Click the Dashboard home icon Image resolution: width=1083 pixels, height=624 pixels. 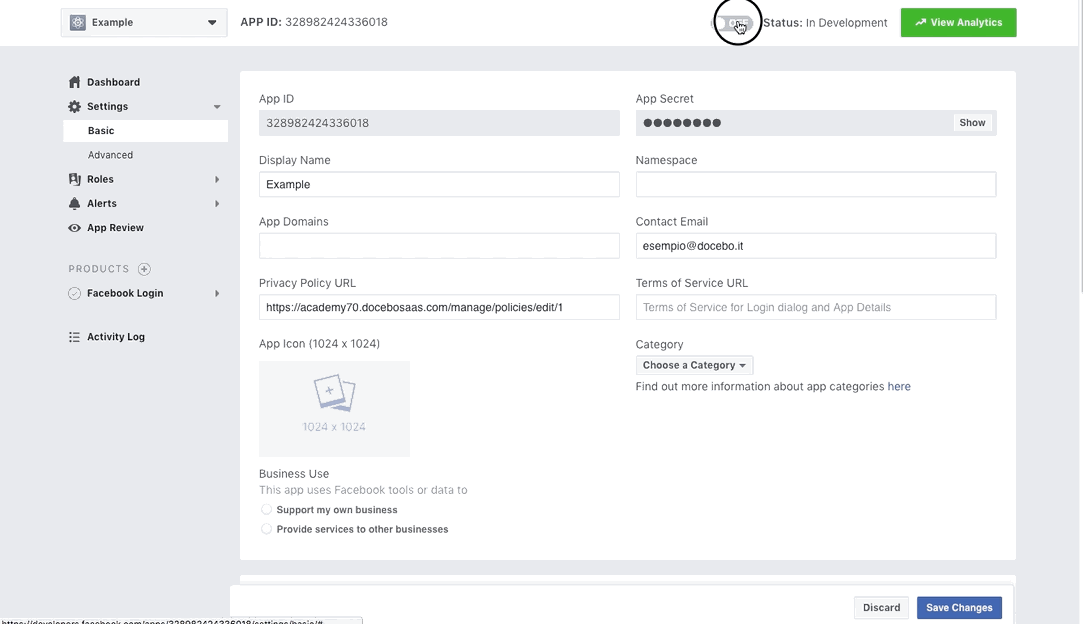pyautogui.click(x=75, y=82)
